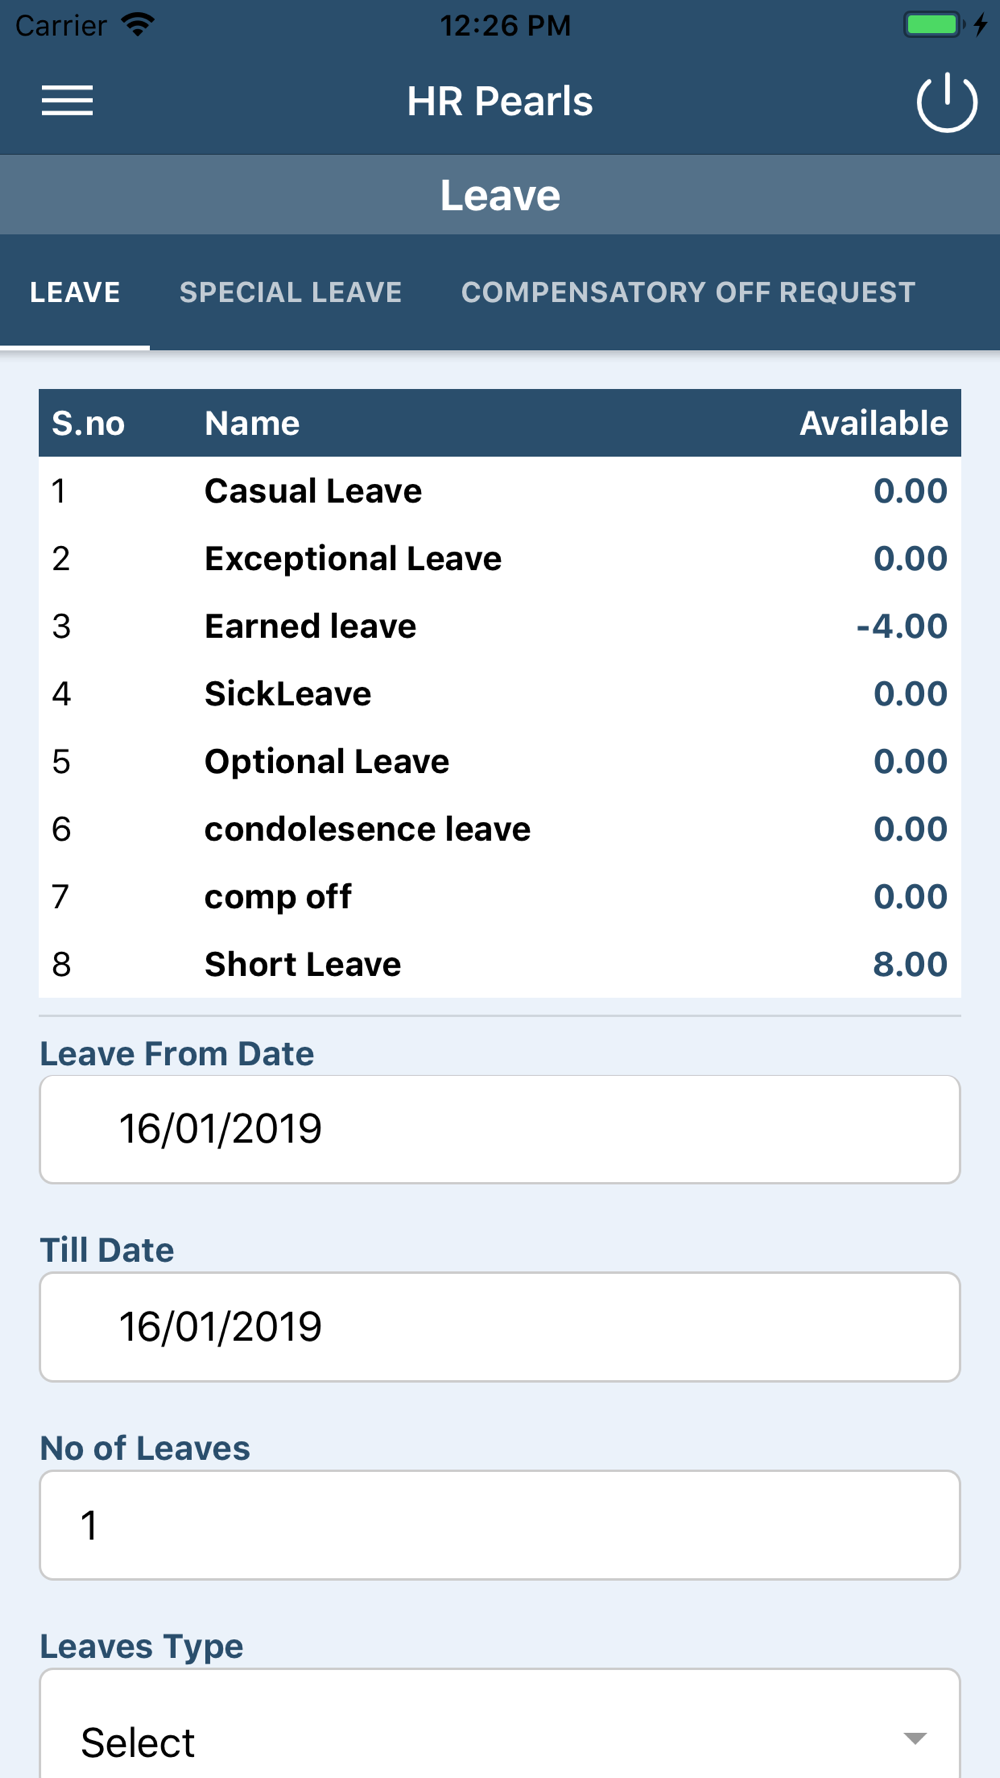Screen dimensions: 1000x1778
Task: Tap the Short Leave row
Action: pos(500,964)
